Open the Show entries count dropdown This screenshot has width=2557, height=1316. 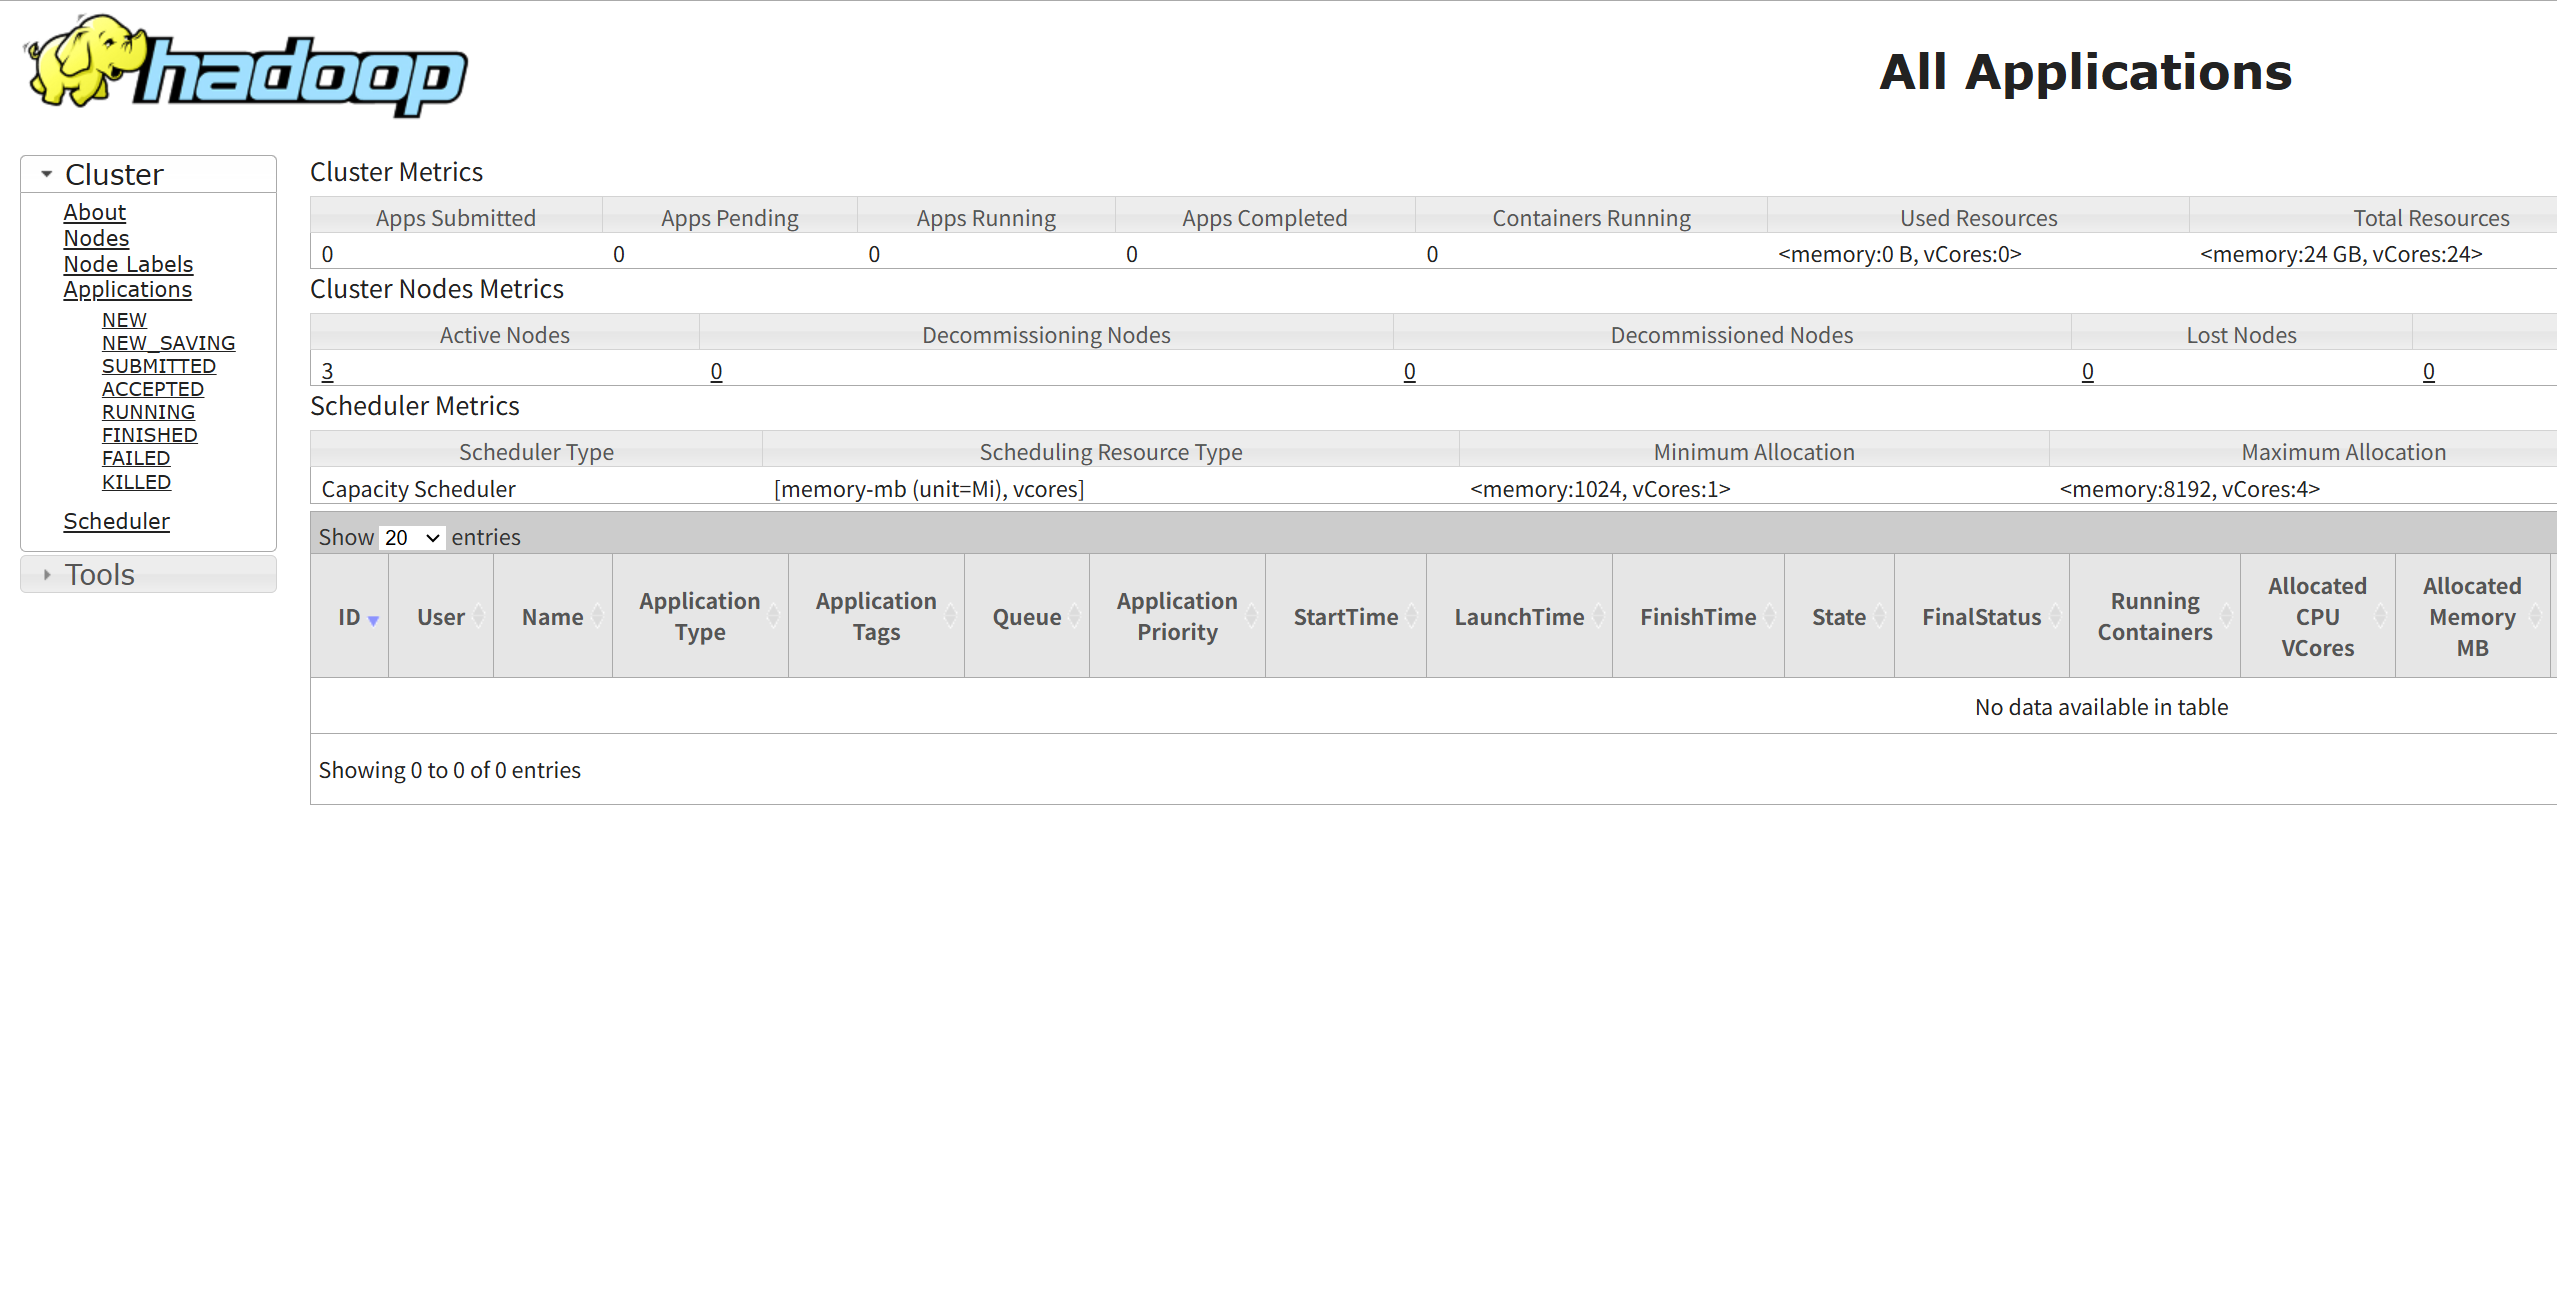point(412,538)
